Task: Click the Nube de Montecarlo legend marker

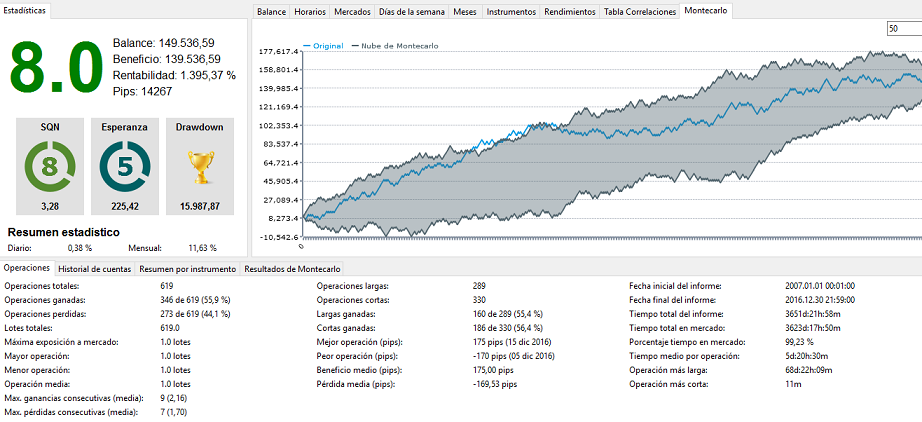Action: (353, 46)
